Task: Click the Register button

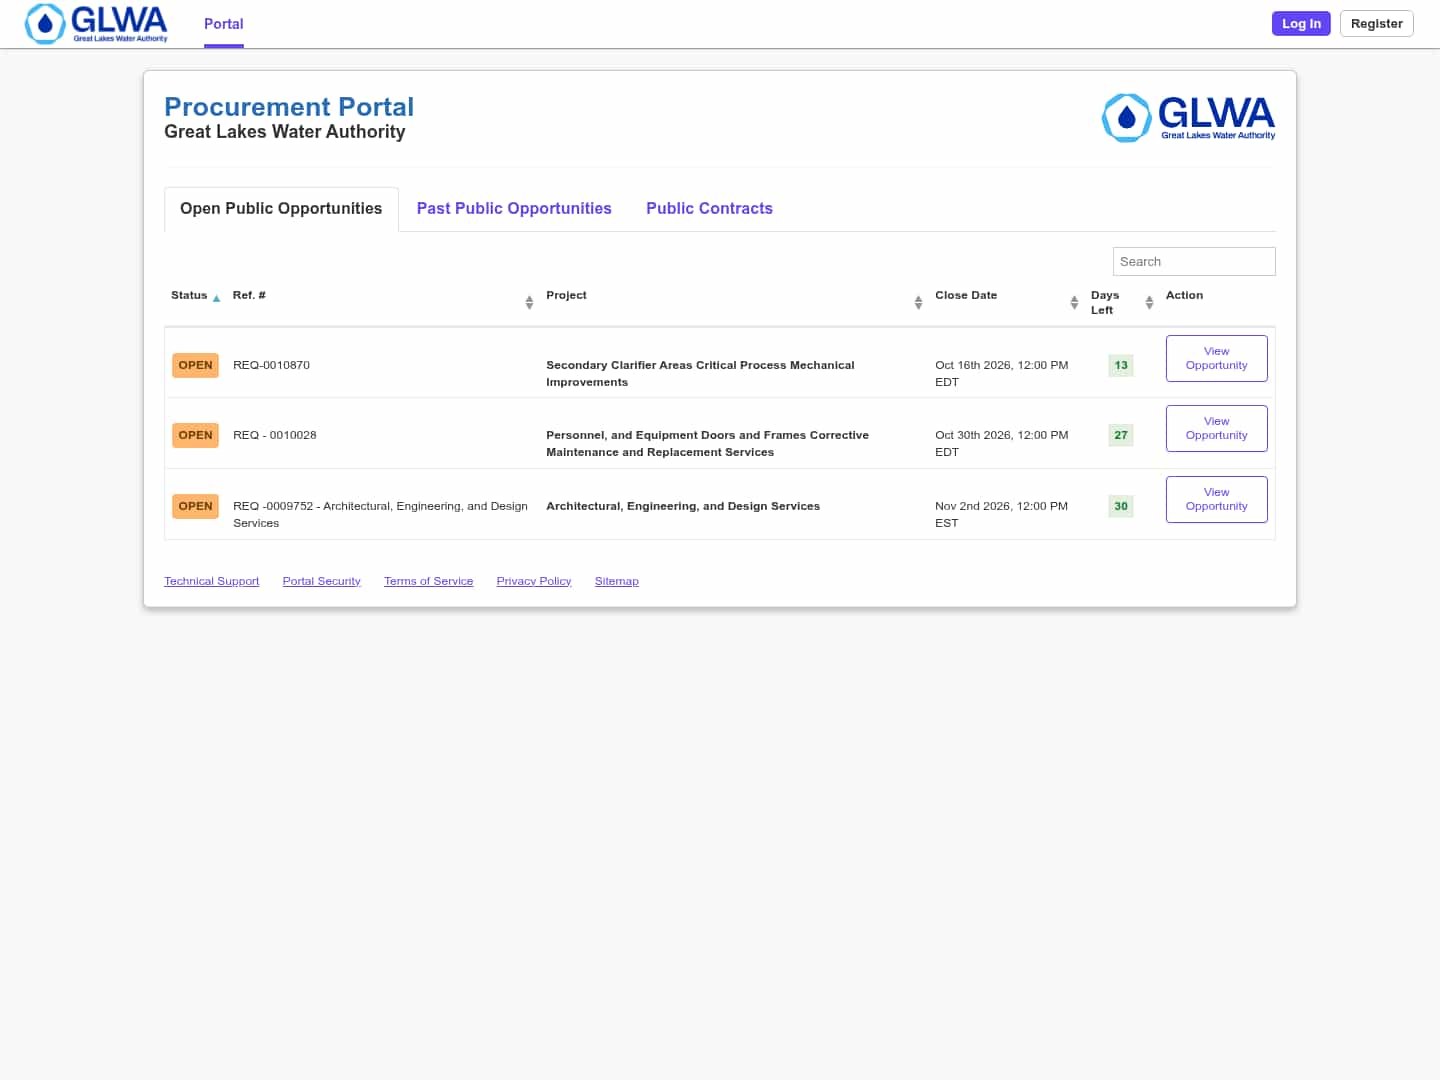Action: [x=1376, y=23]
